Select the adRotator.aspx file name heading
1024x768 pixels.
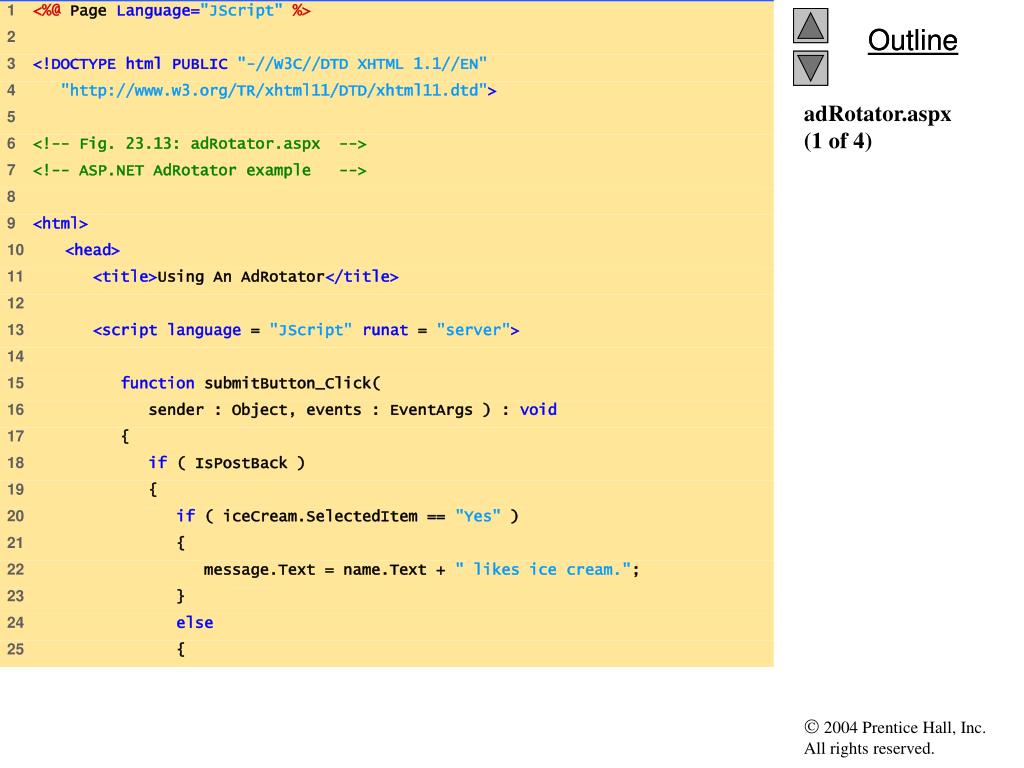pos(877,114)
